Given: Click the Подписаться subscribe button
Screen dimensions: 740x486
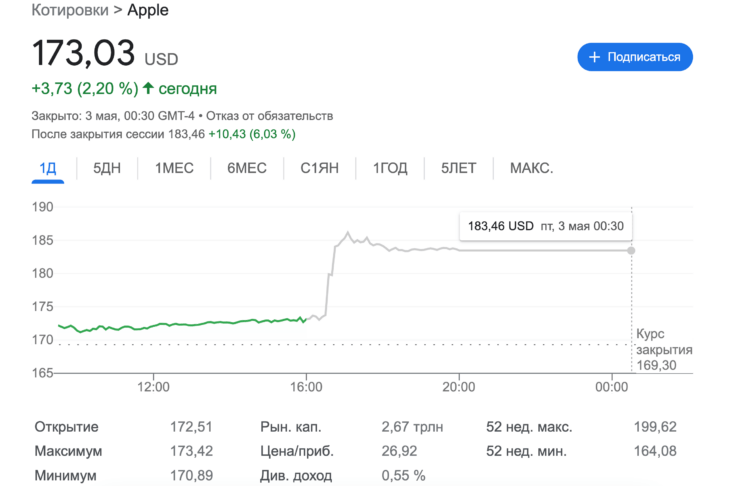Looking at the screenshot, I should click(635, 57).
